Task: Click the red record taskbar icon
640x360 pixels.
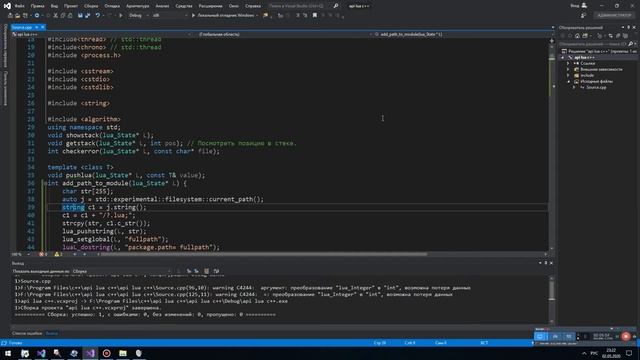Action: coord(107,353)
